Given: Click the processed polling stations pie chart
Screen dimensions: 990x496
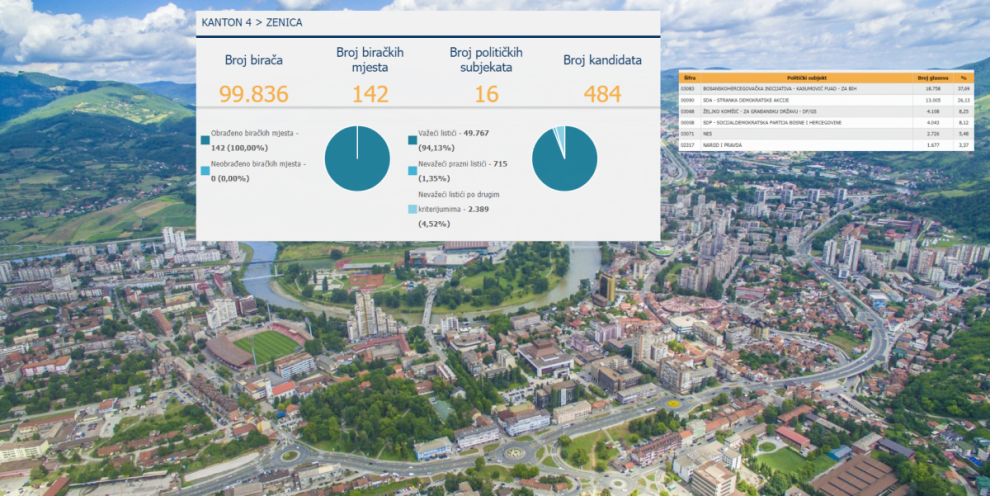Looking at the screenshot, I should click(357, 158).
